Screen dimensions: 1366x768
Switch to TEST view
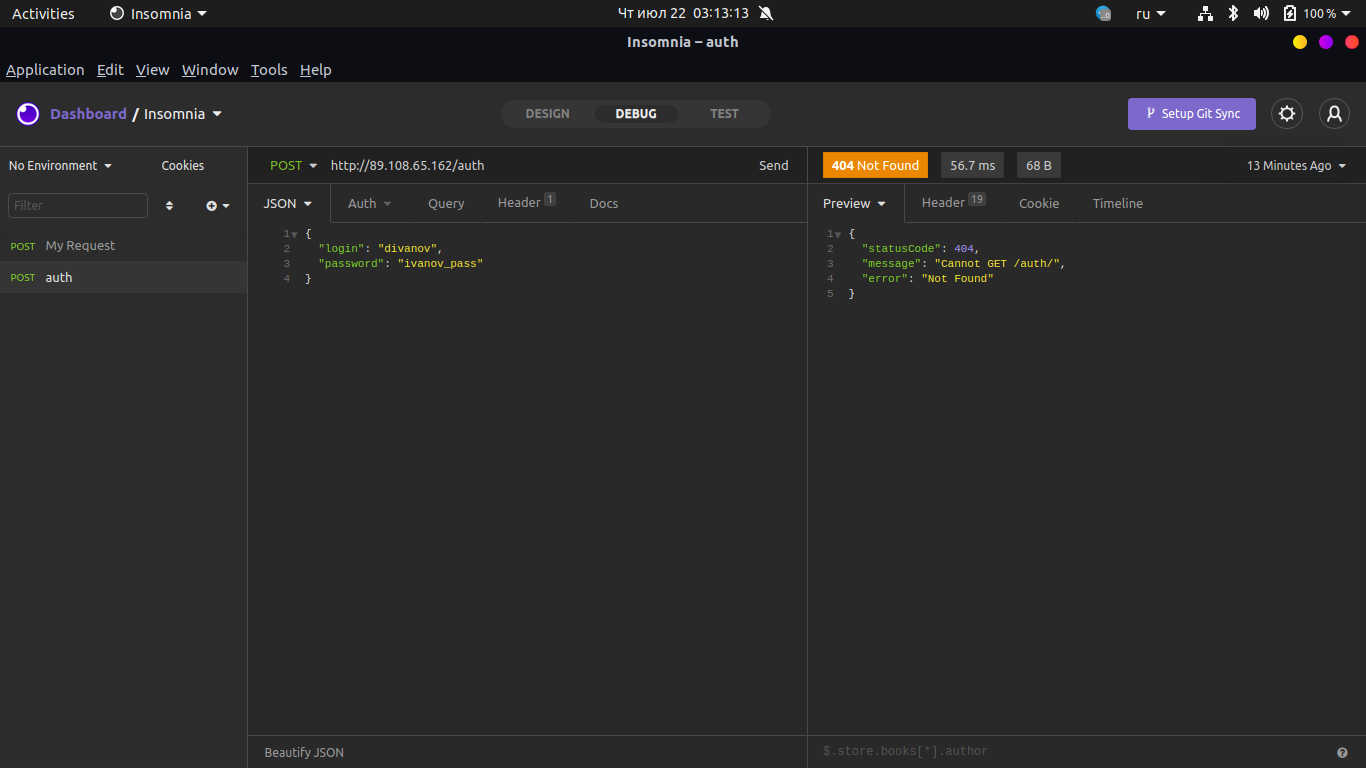point(725,114)
